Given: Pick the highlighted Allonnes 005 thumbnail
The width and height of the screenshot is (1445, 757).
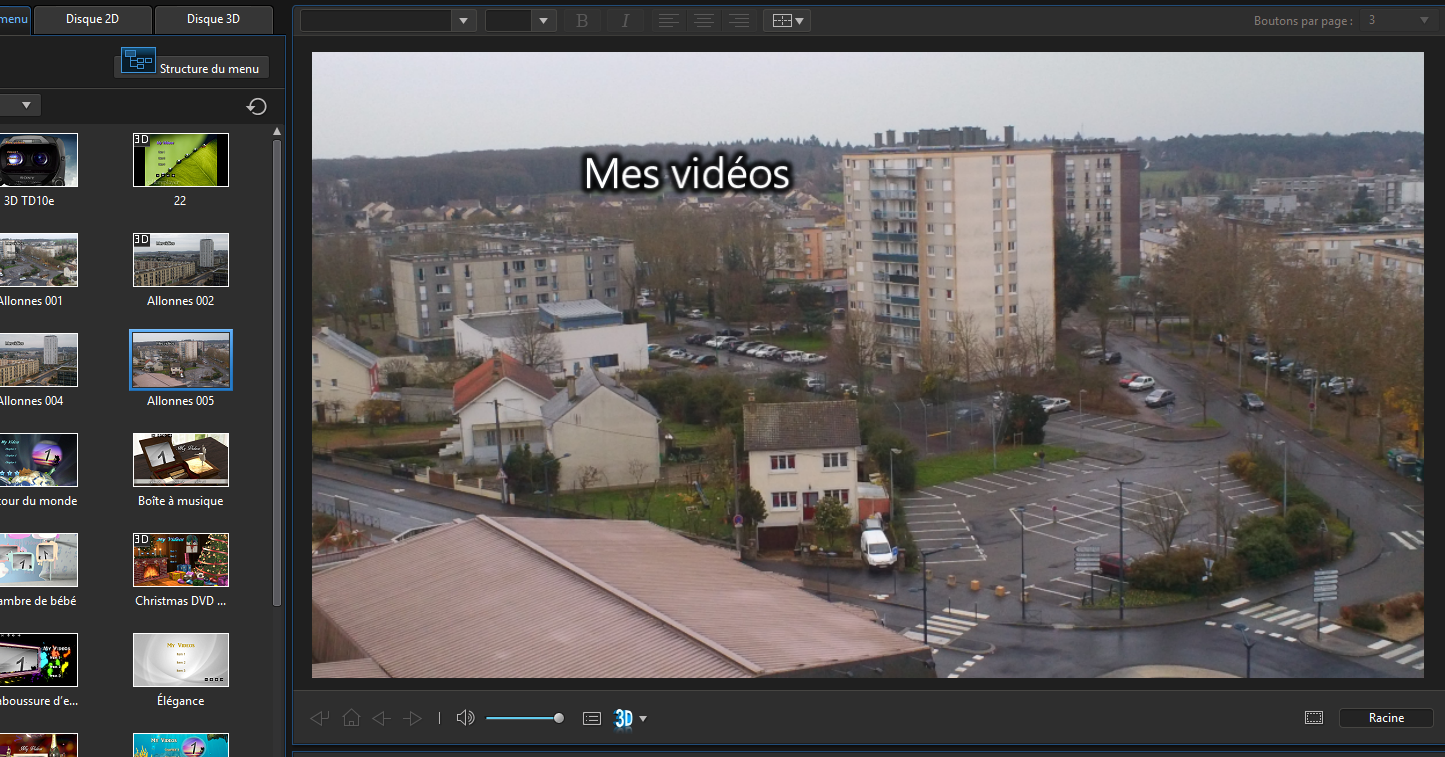Looking at the screenshot, I should pyautogui.click(x=181, y=360).
